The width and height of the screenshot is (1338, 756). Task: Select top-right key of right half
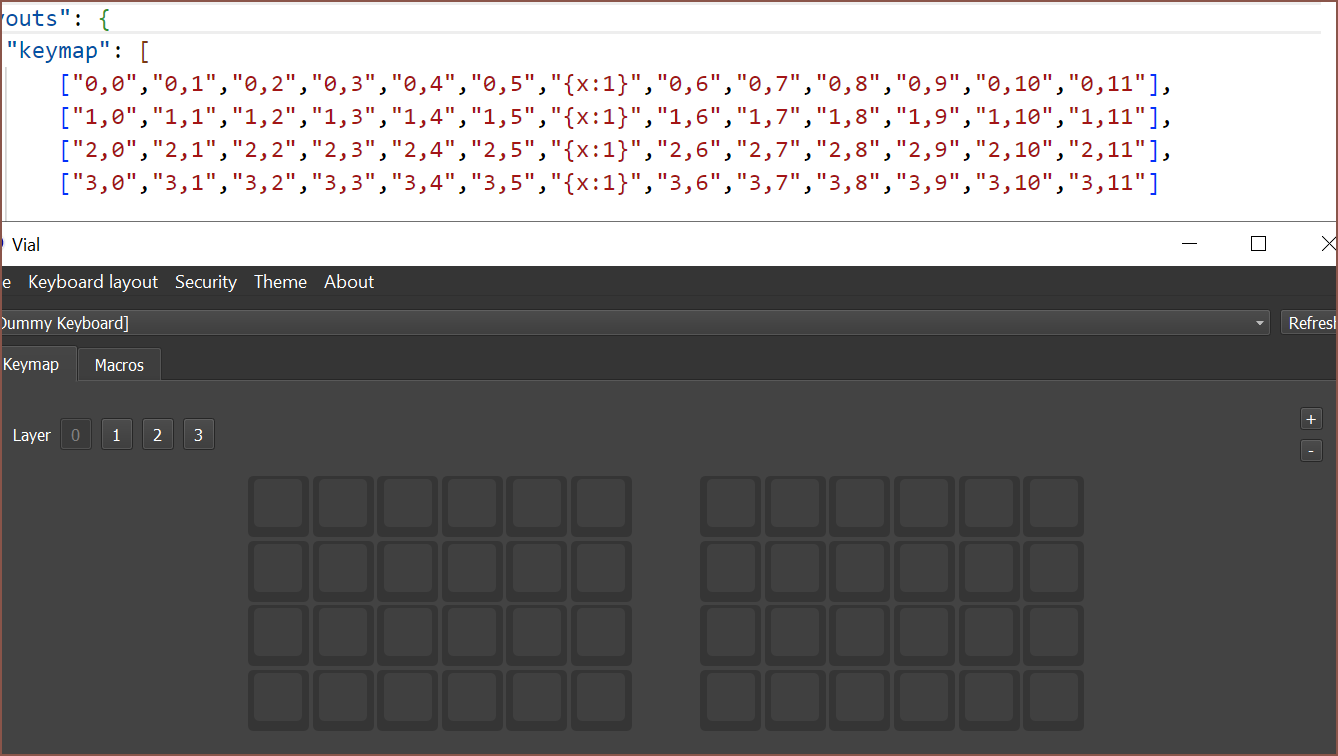tap(1053, 506)
